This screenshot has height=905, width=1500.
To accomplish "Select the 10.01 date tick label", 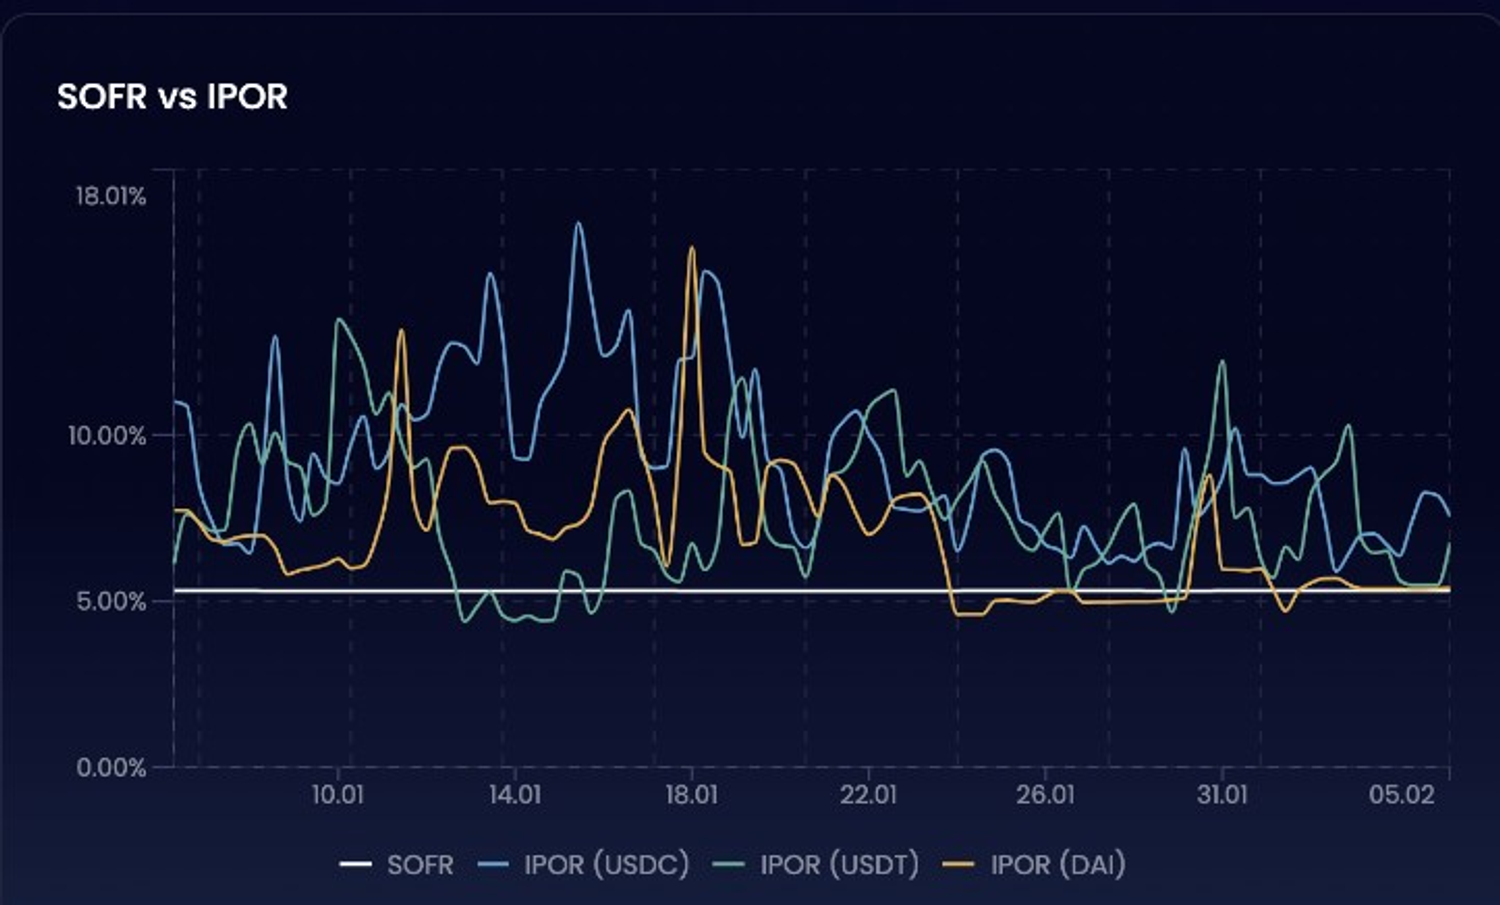I will coord(338,795).
